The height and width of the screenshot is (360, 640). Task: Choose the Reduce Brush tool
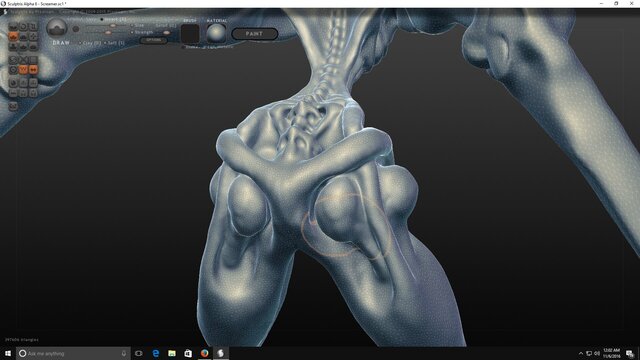point(13,60)
